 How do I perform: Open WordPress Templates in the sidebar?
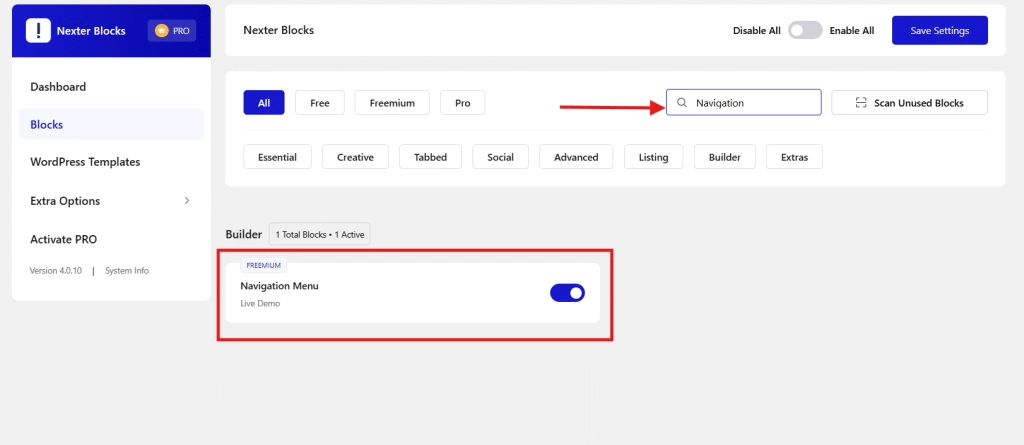(85, 162)
